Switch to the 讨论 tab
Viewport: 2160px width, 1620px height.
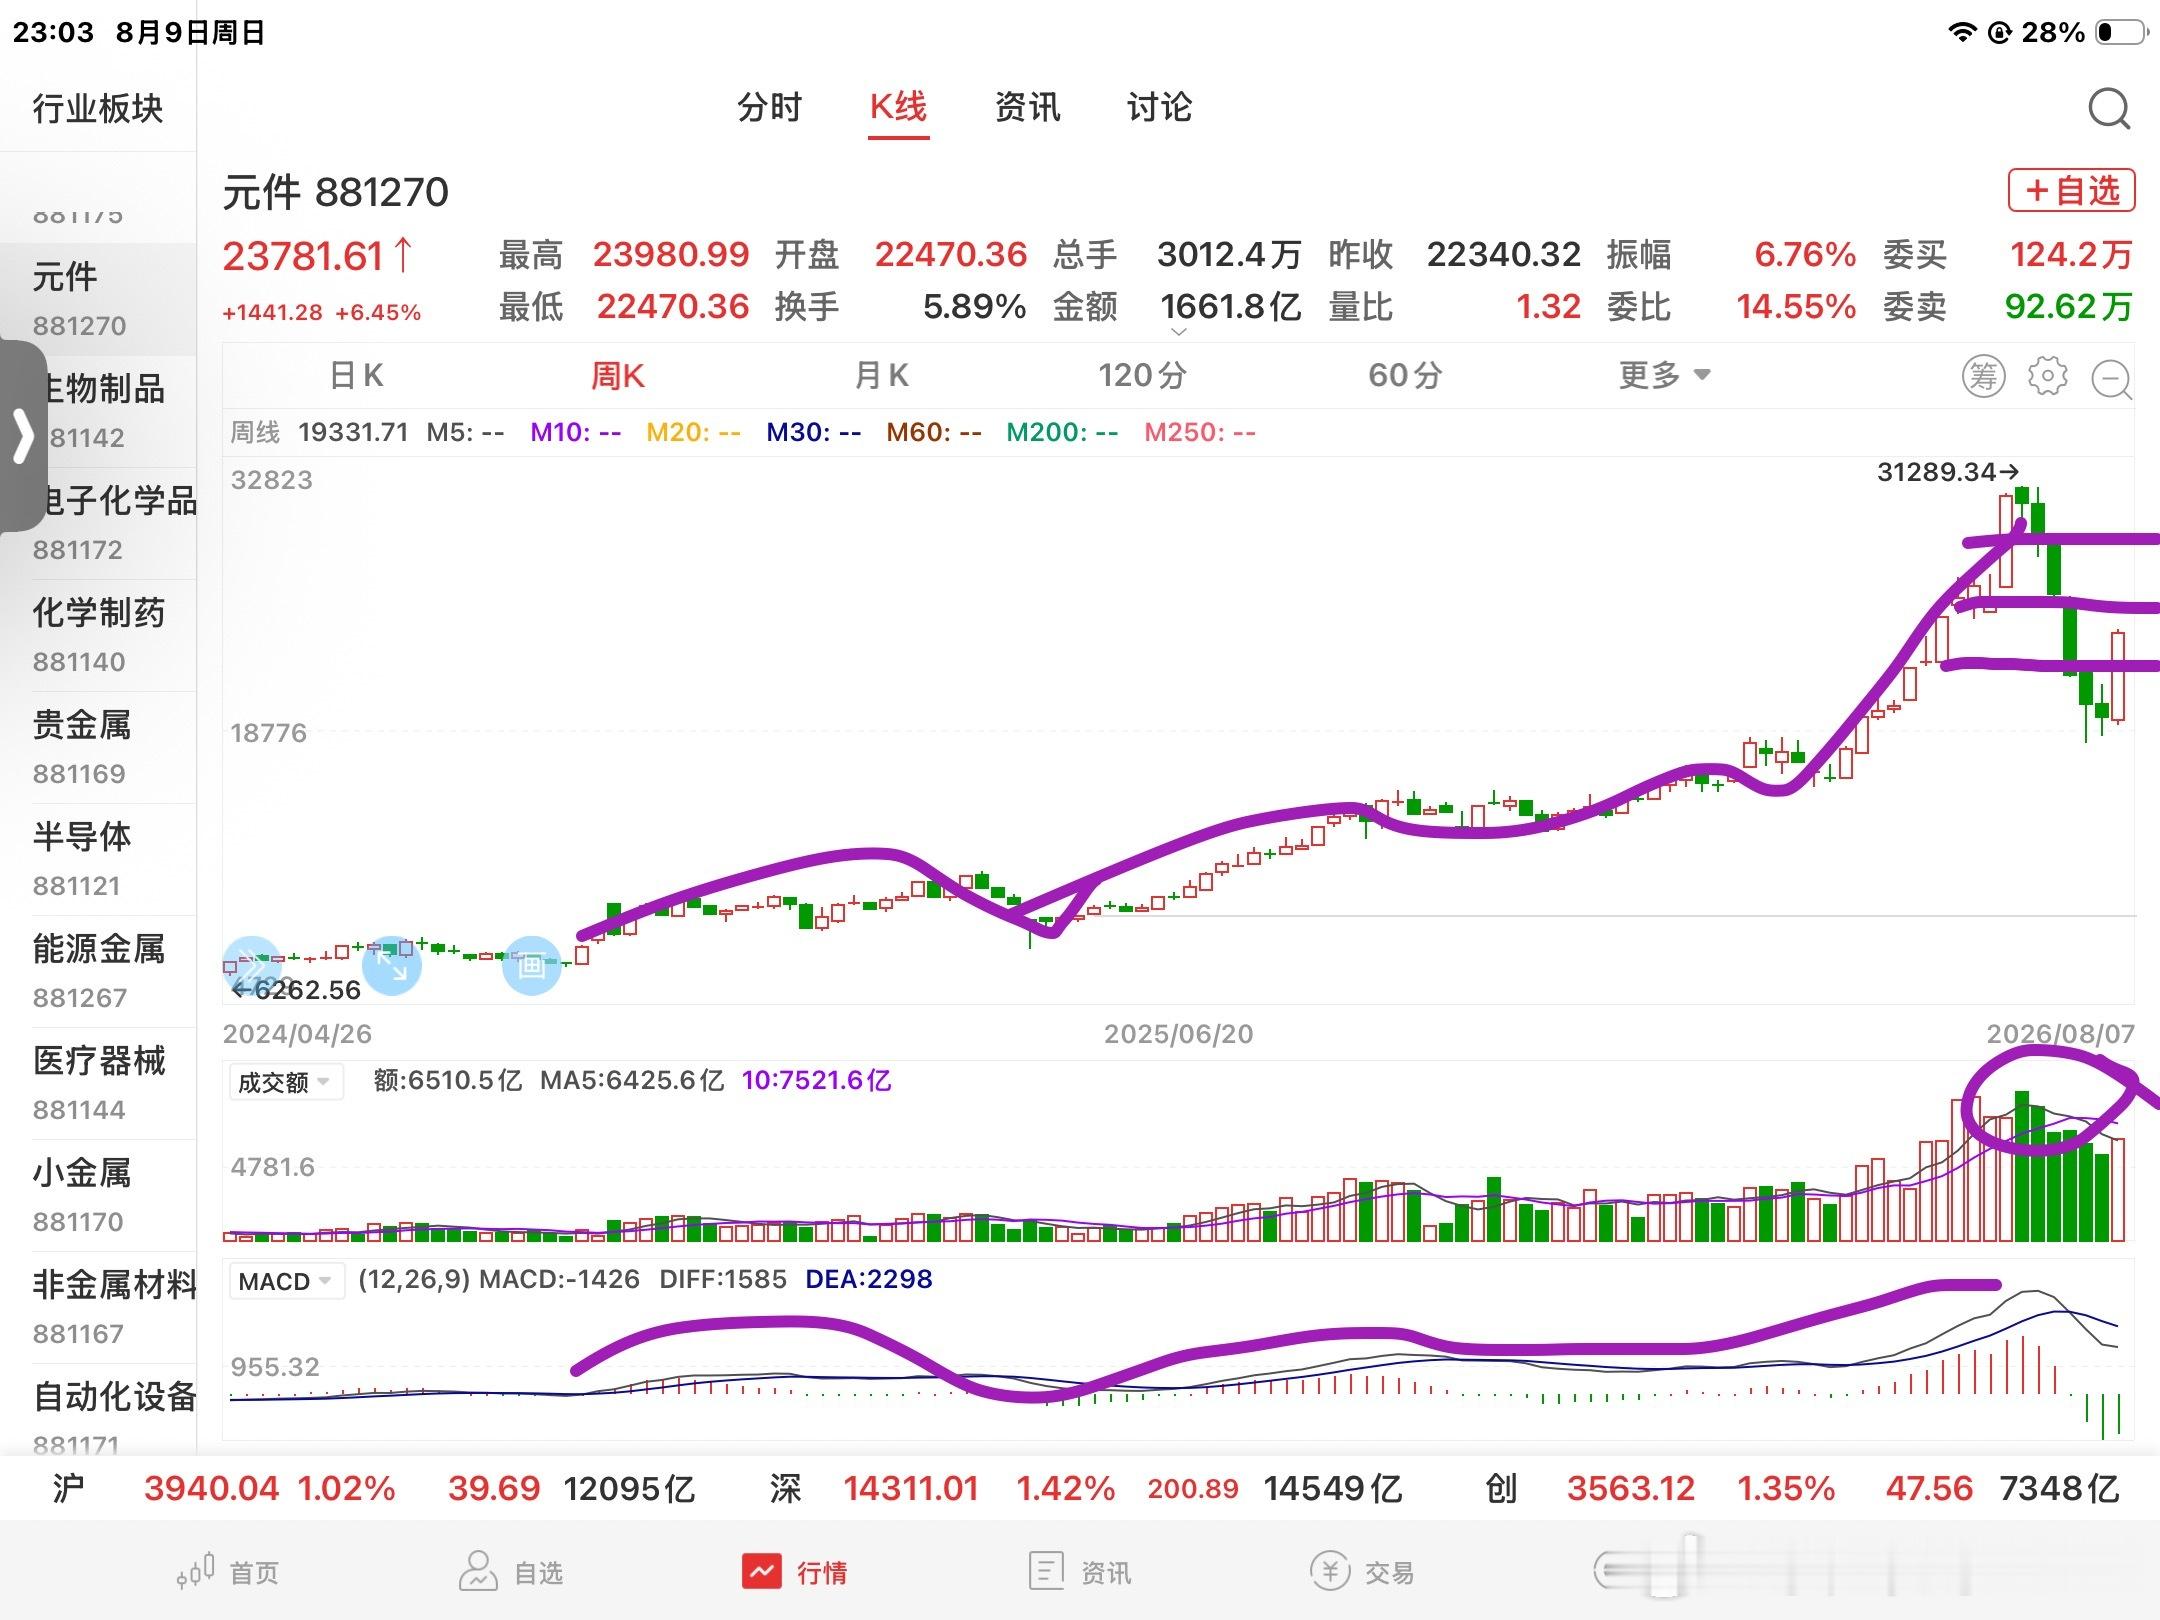(x=1159, y=107)
